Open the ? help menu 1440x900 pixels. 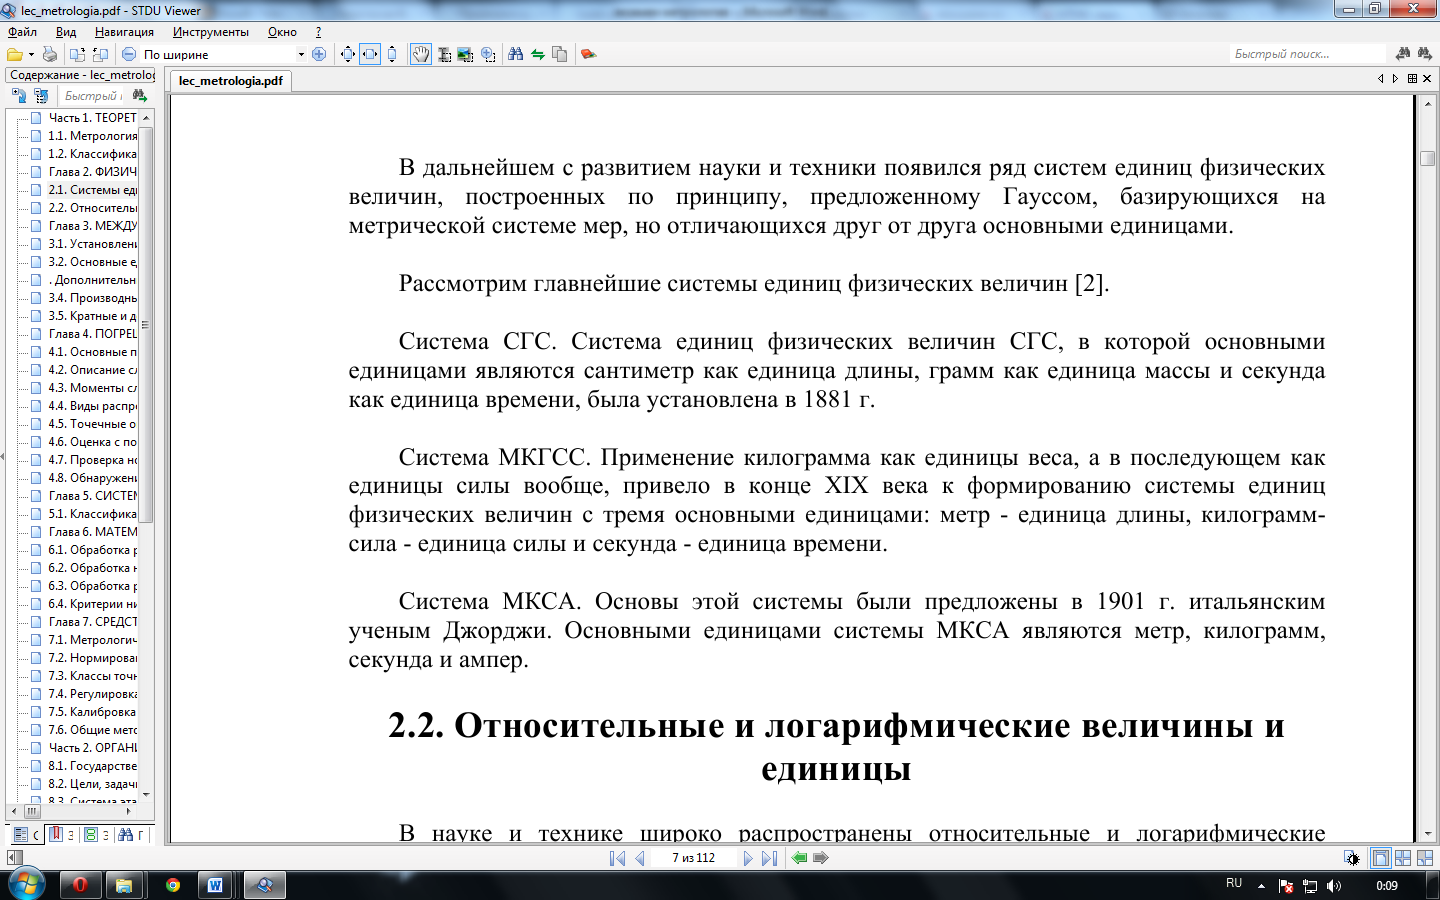(x=318, y=32)
